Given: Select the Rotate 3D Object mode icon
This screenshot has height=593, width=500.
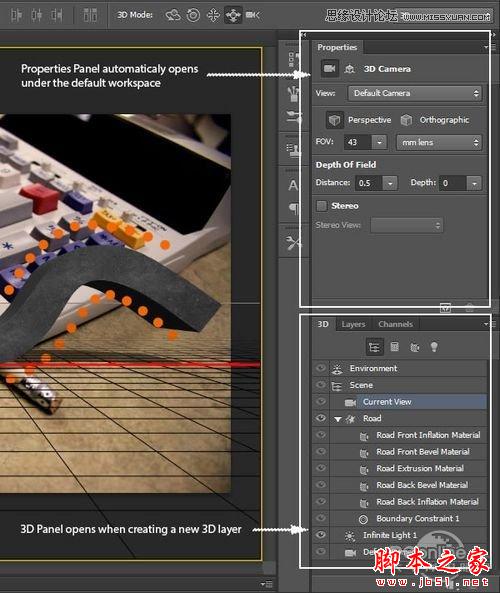Looking at the screenshot, I should tap(173, 15).
